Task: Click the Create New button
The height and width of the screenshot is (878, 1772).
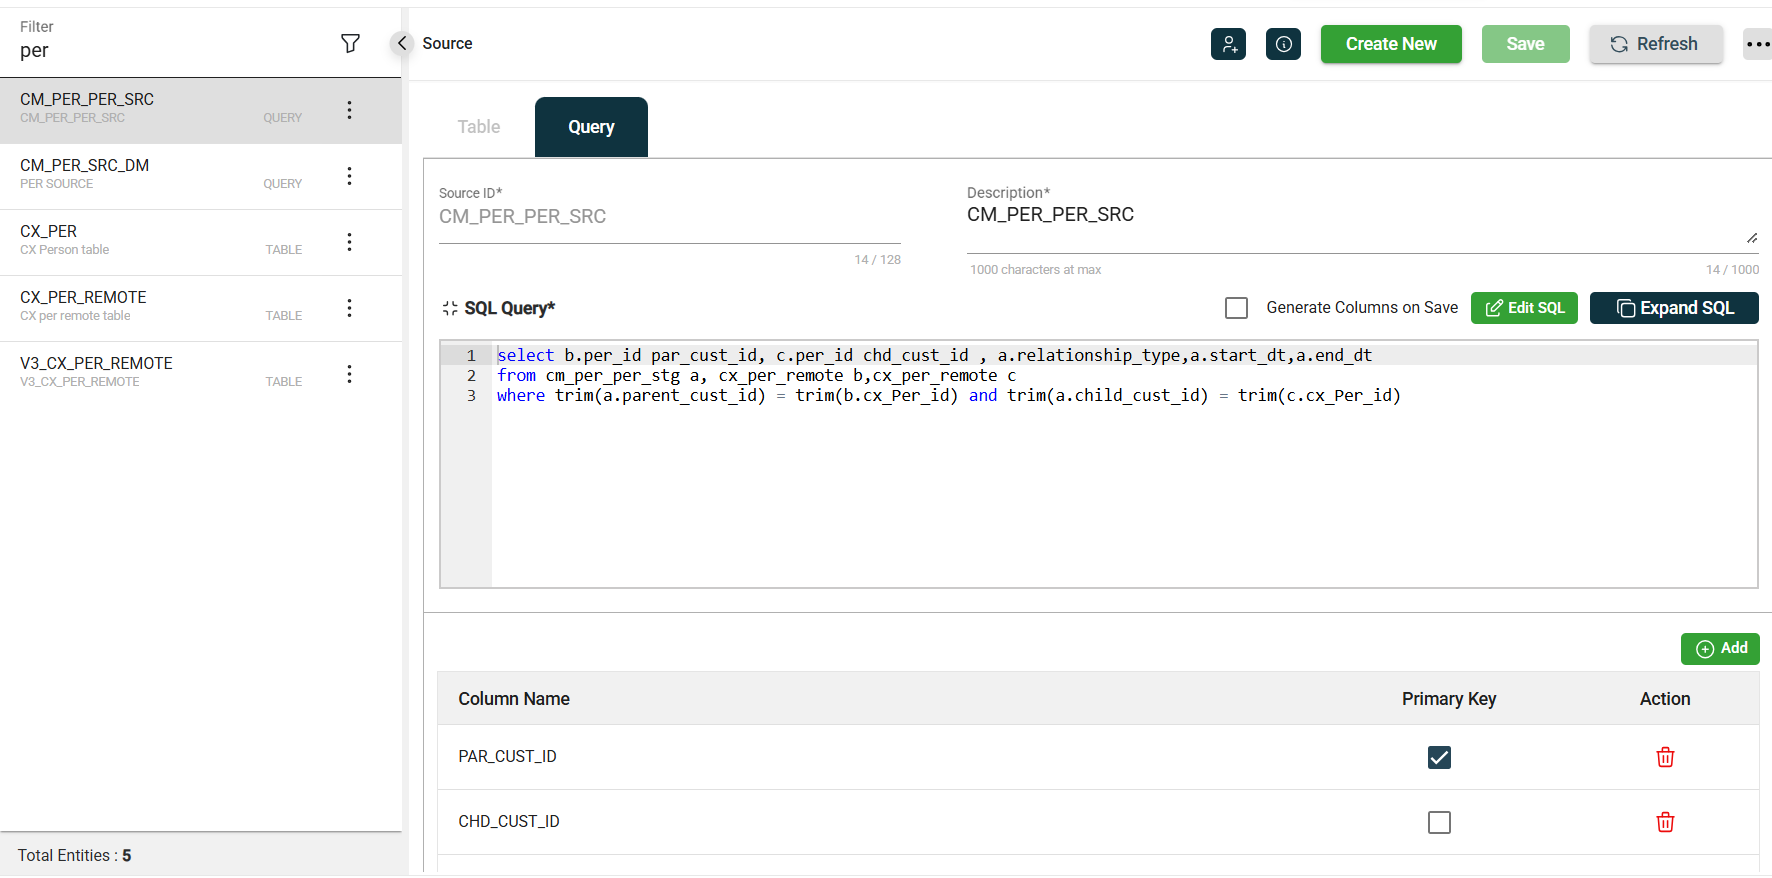Action: 1390,44
